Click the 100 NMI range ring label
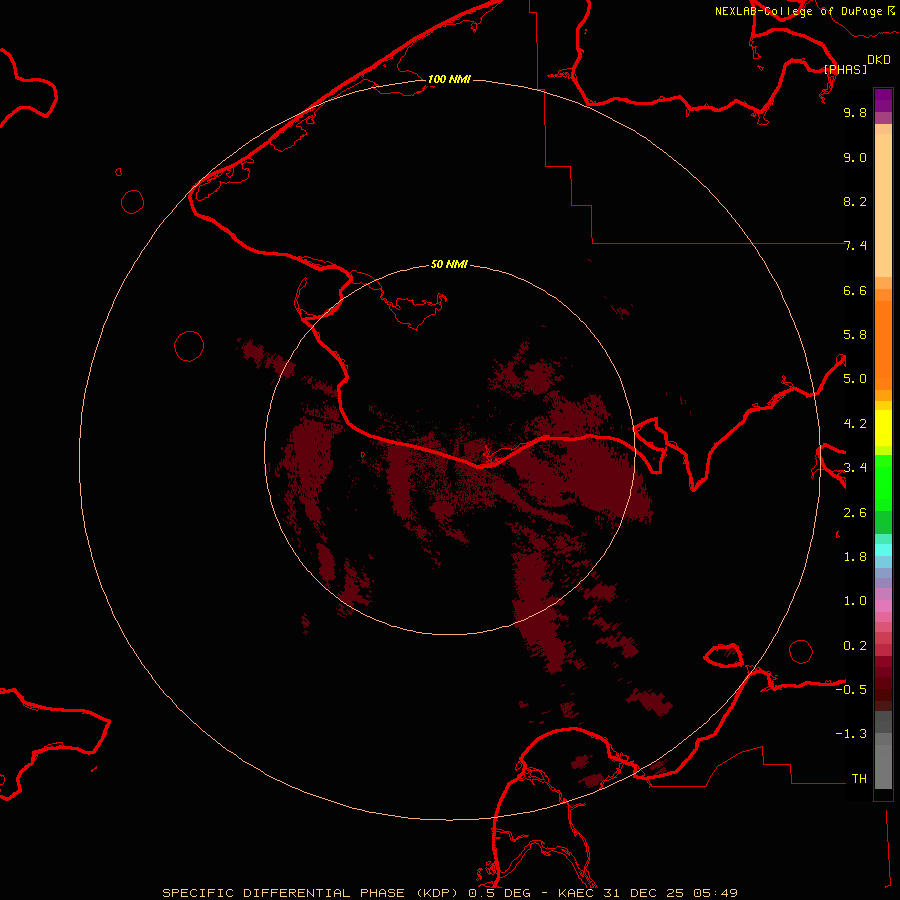 [449, 79]
